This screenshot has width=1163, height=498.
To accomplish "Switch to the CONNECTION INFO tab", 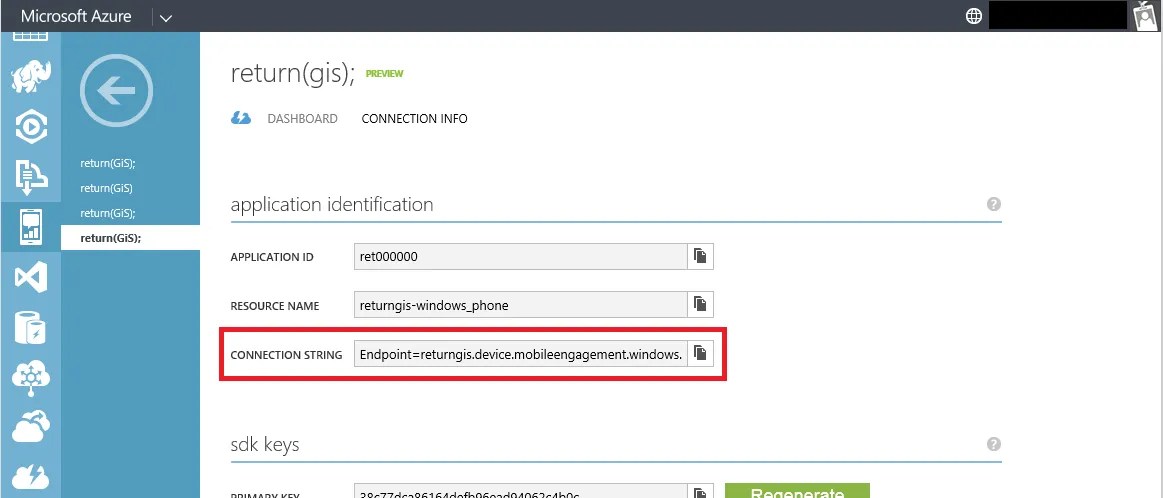I will (x=415, y=119).
